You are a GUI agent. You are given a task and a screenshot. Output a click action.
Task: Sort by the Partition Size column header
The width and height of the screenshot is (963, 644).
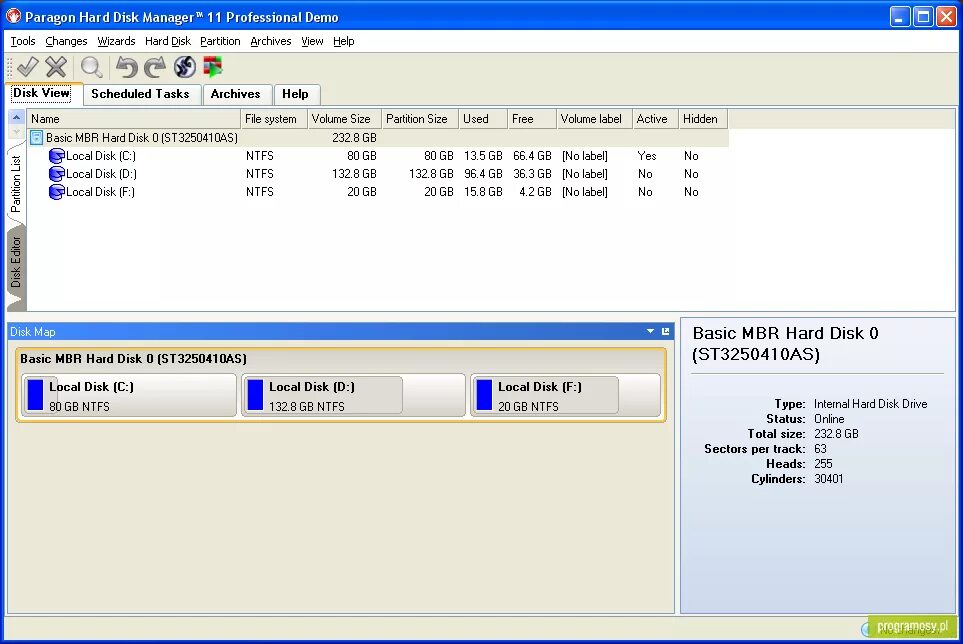tap(420, 119)
